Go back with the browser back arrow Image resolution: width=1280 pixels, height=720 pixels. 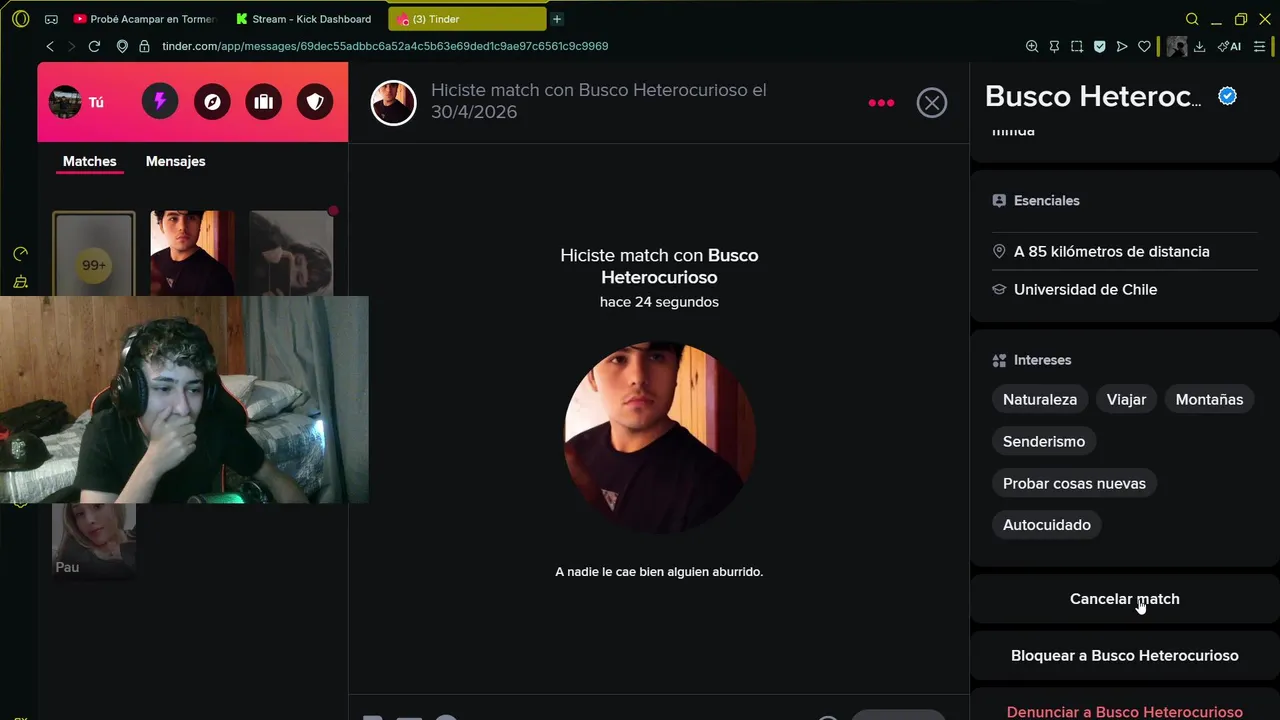click(50, 46)
